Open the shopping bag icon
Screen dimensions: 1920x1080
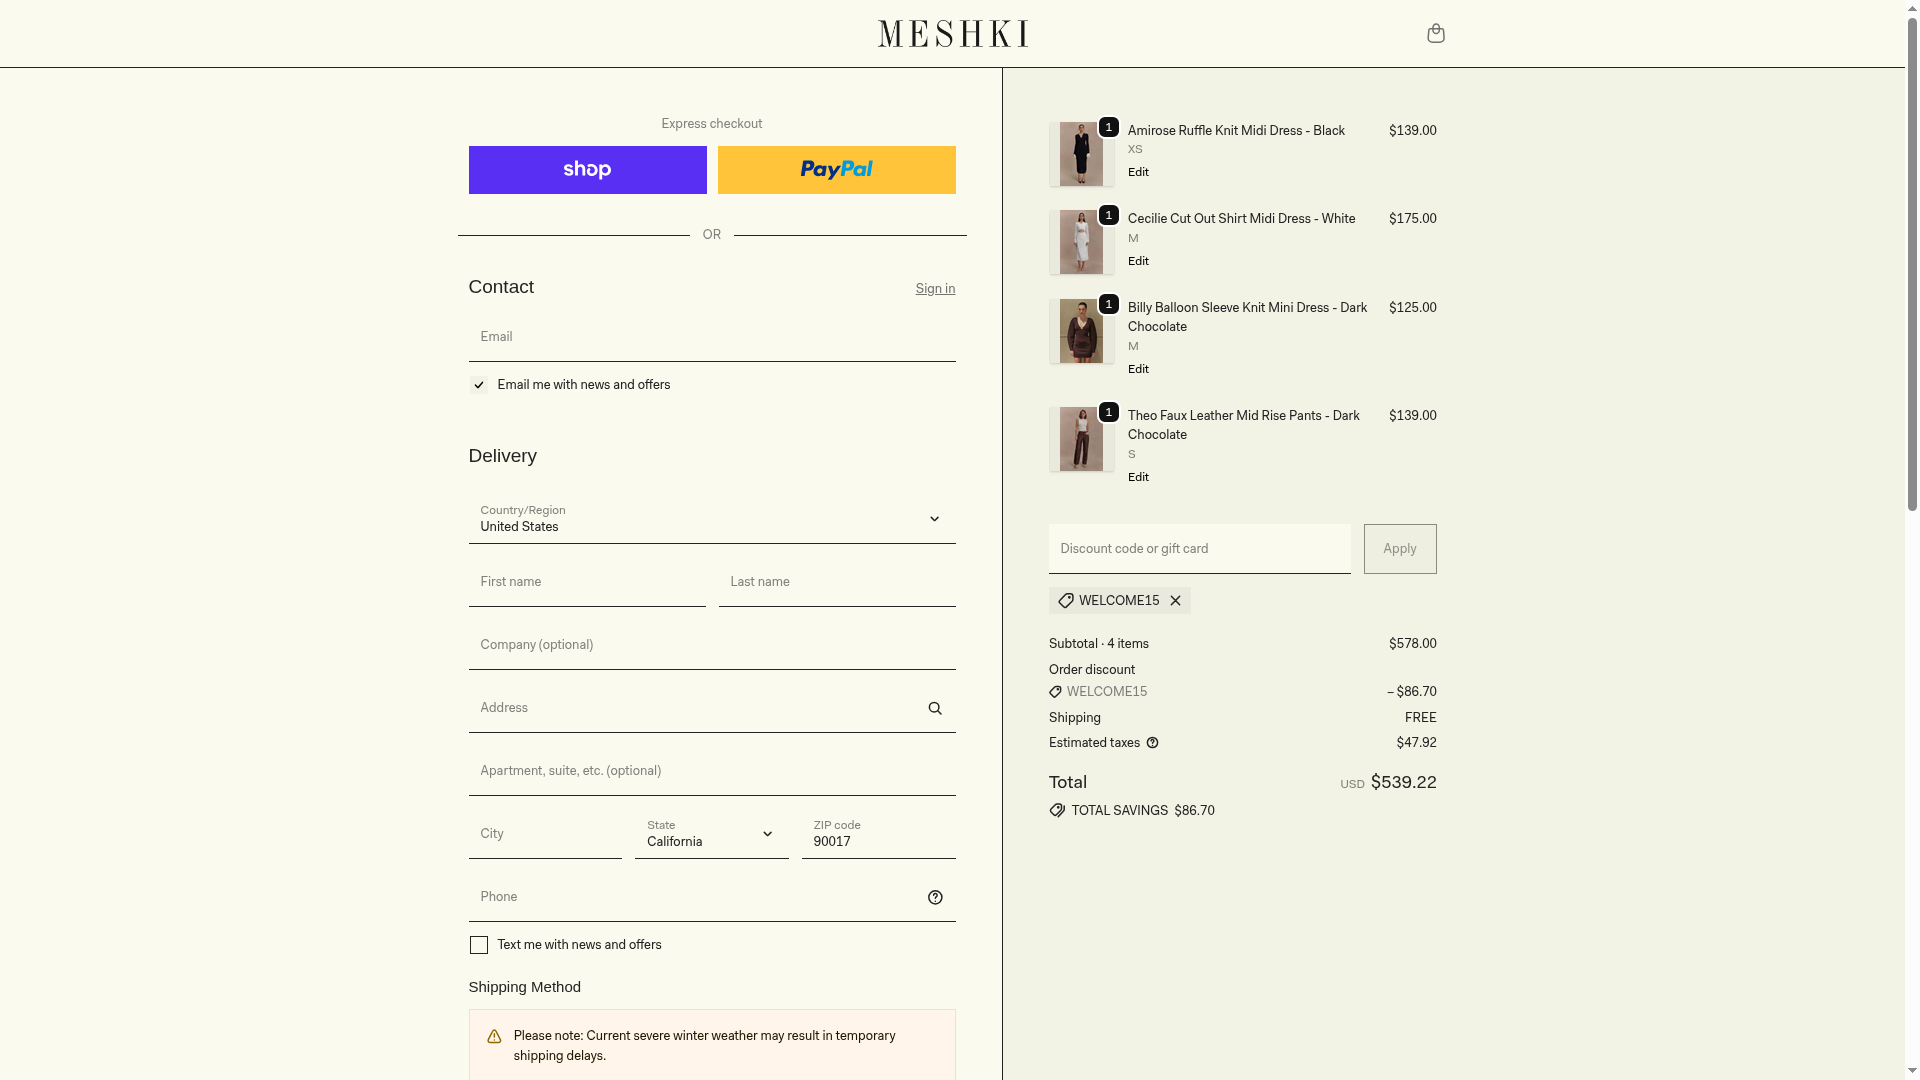1435,34
